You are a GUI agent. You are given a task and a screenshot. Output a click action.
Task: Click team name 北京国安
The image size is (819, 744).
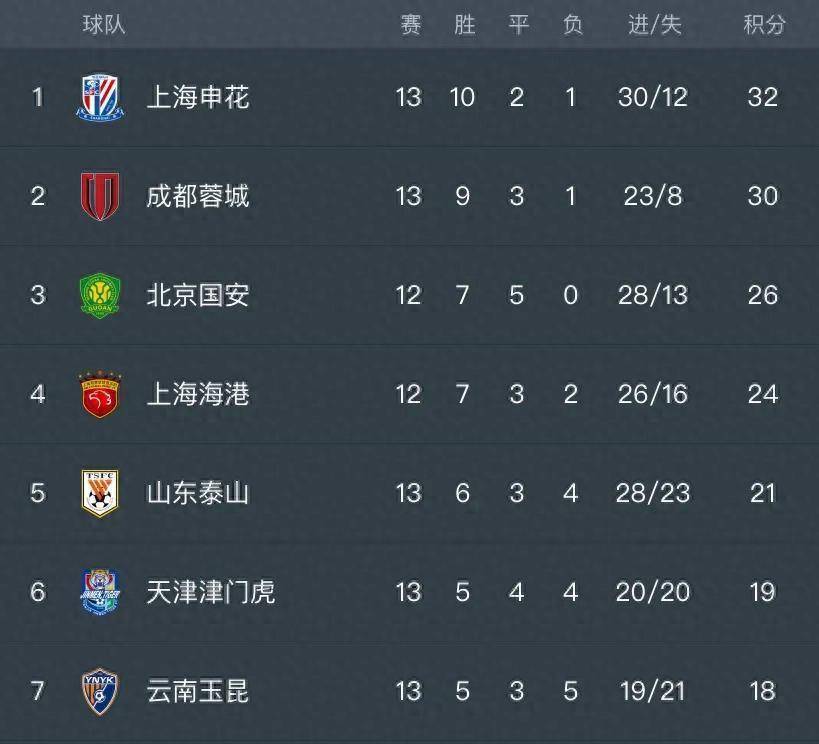click(198, 295)
